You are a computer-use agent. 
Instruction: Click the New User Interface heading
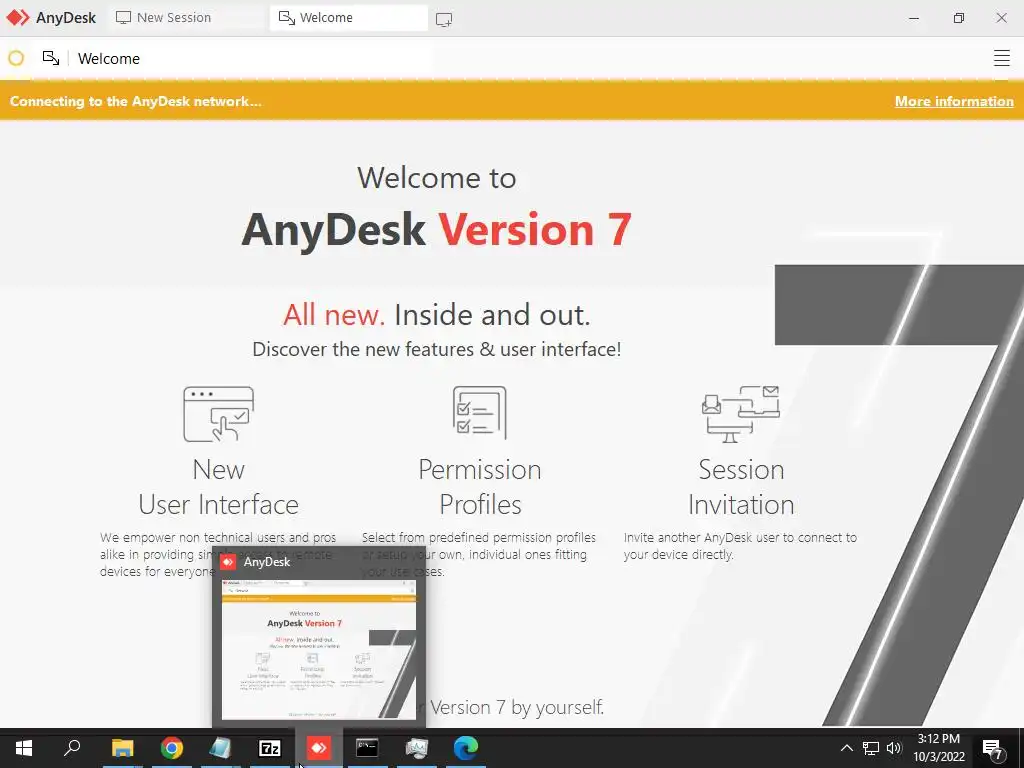[219, 487]
